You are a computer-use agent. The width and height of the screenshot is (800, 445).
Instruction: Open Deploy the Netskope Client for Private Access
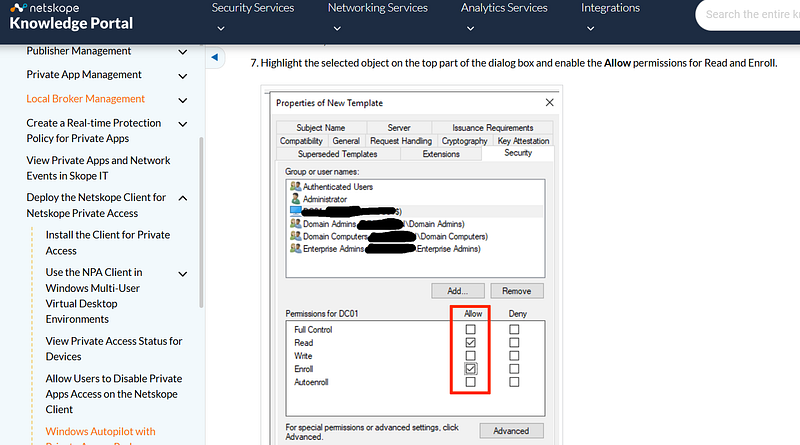[x=96, y=205]
